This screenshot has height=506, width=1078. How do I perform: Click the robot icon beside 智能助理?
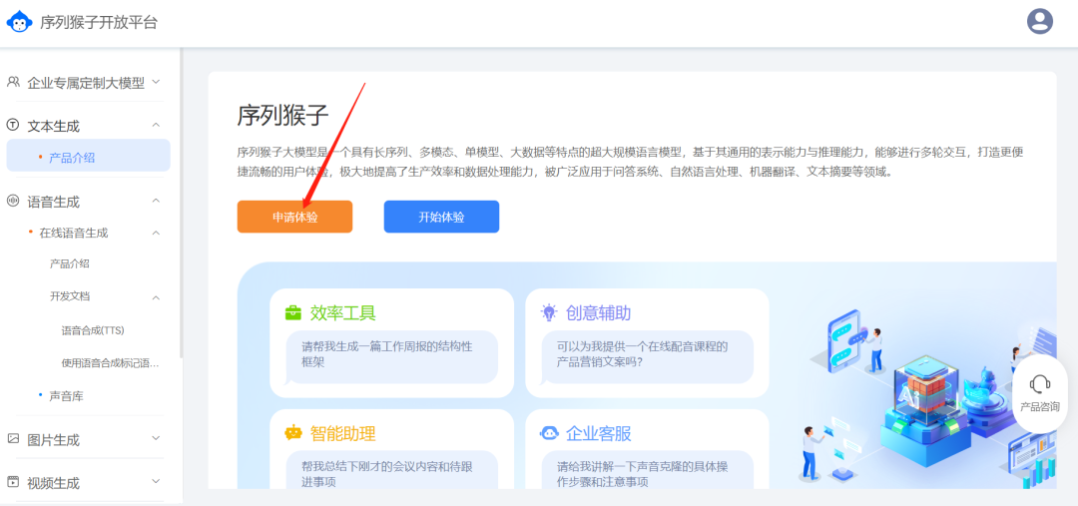[293, 433]
